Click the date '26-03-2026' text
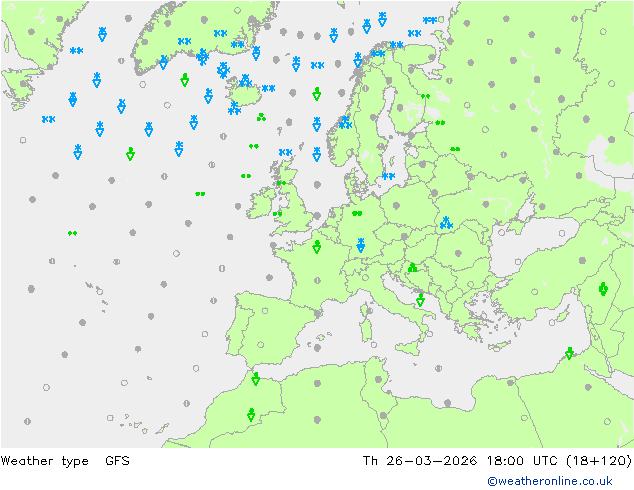Viewport: 634px width, 490px height. (431, 460)
